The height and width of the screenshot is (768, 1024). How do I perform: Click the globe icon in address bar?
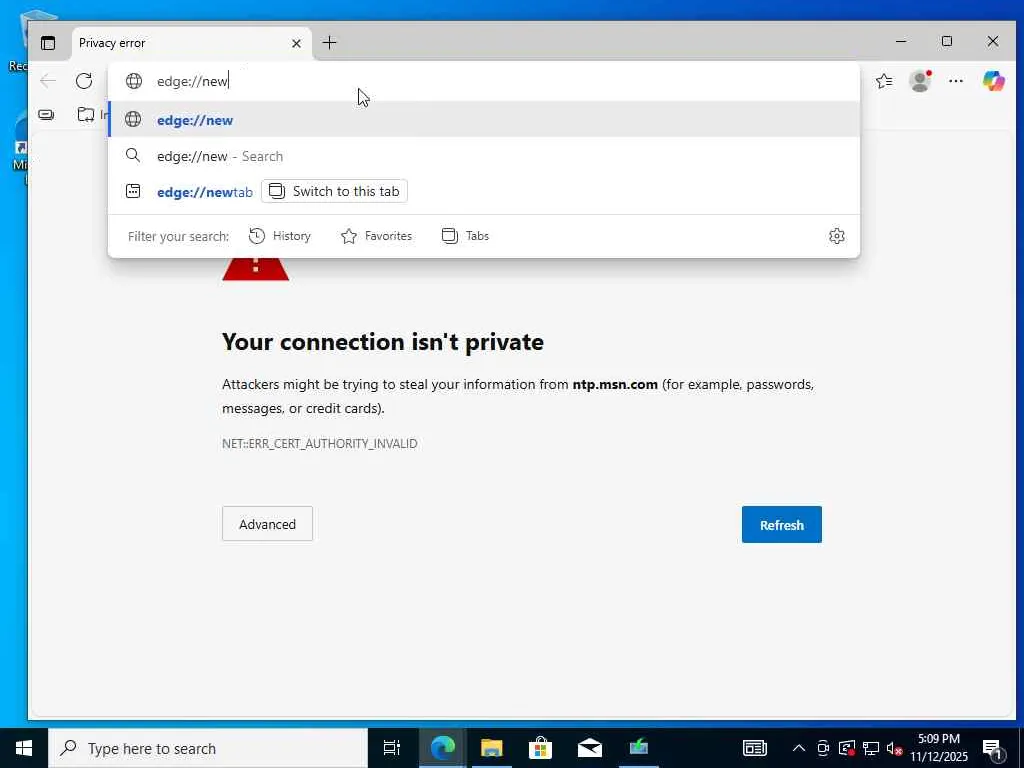[134, 81]
